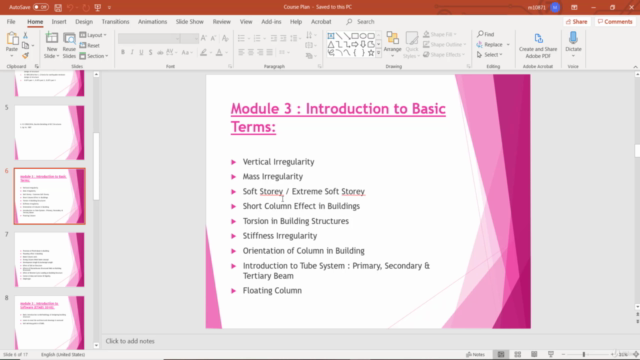640x360 pixels.
Task: Align text left
Action: pyautogui.click(x=241, y=52)
